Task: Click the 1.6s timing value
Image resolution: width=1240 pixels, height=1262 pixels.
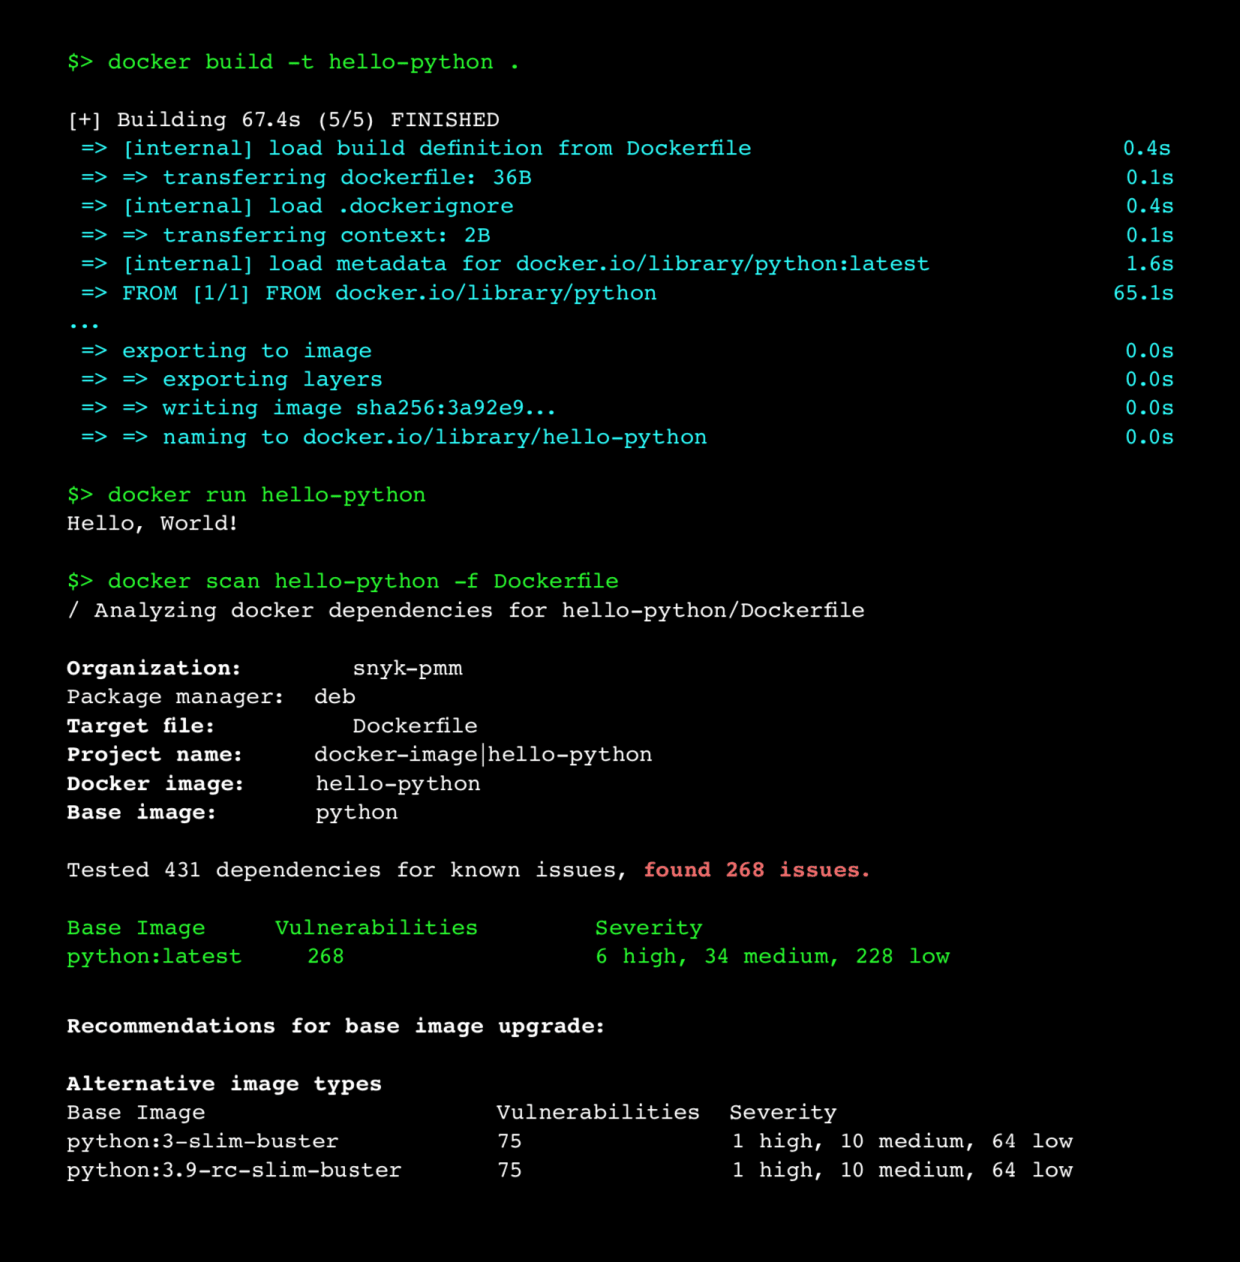Action: coord(1149,264)
